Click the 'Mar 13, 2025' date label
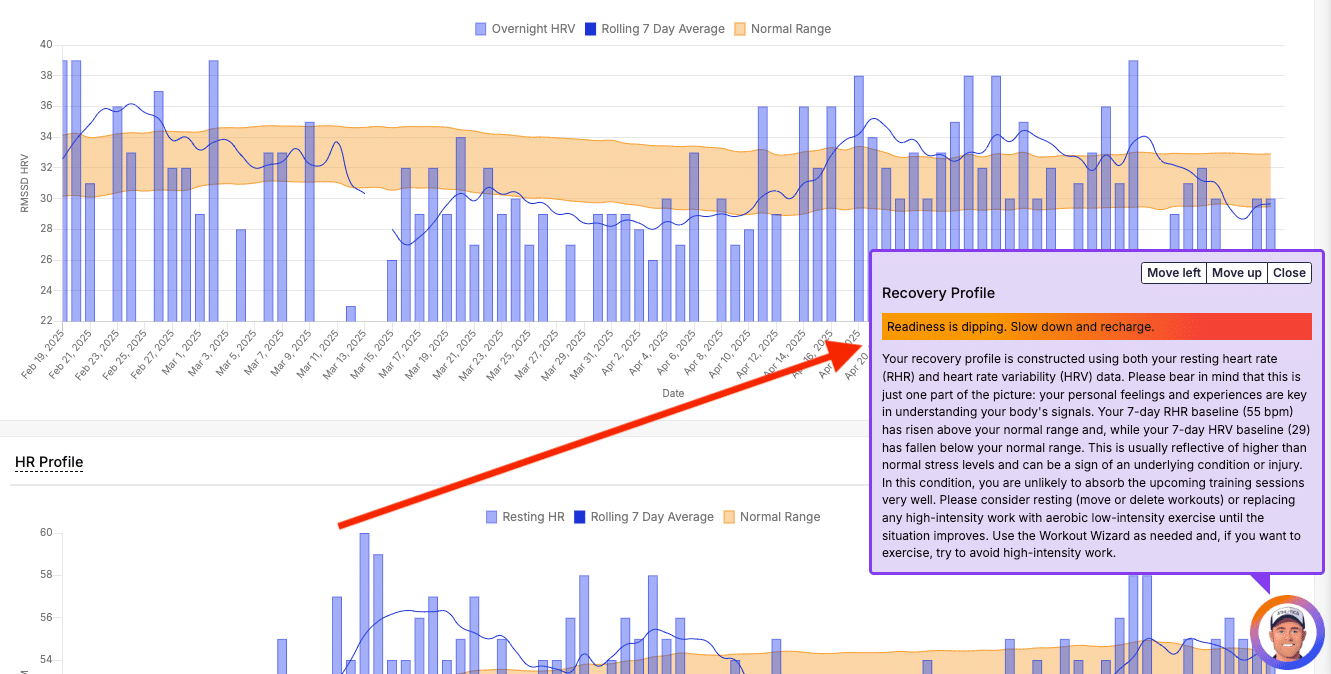1331x674 pixels. tap(345, 354)
